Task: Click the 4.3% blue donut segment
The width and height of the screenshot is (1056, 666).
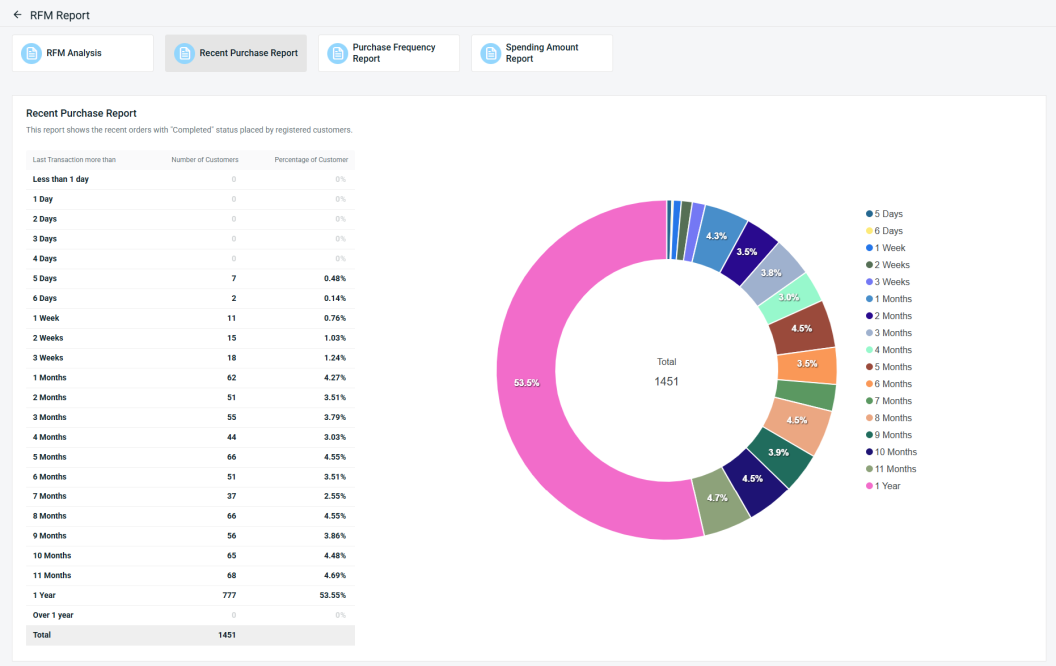Action: pos(716,236)
